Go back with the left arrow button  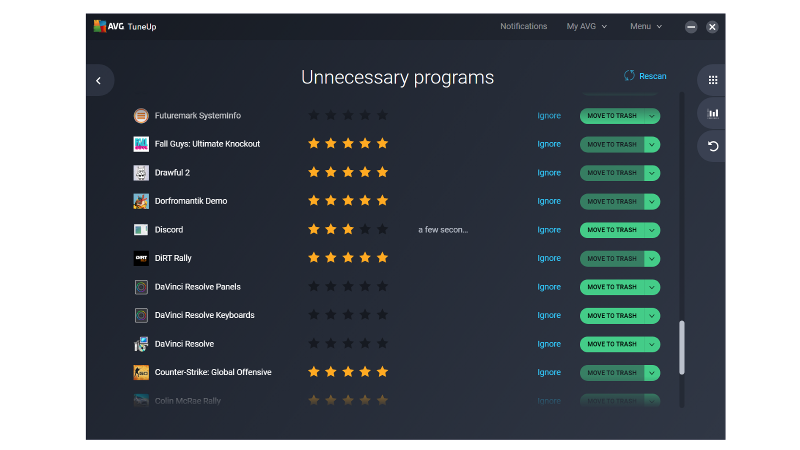99,80
